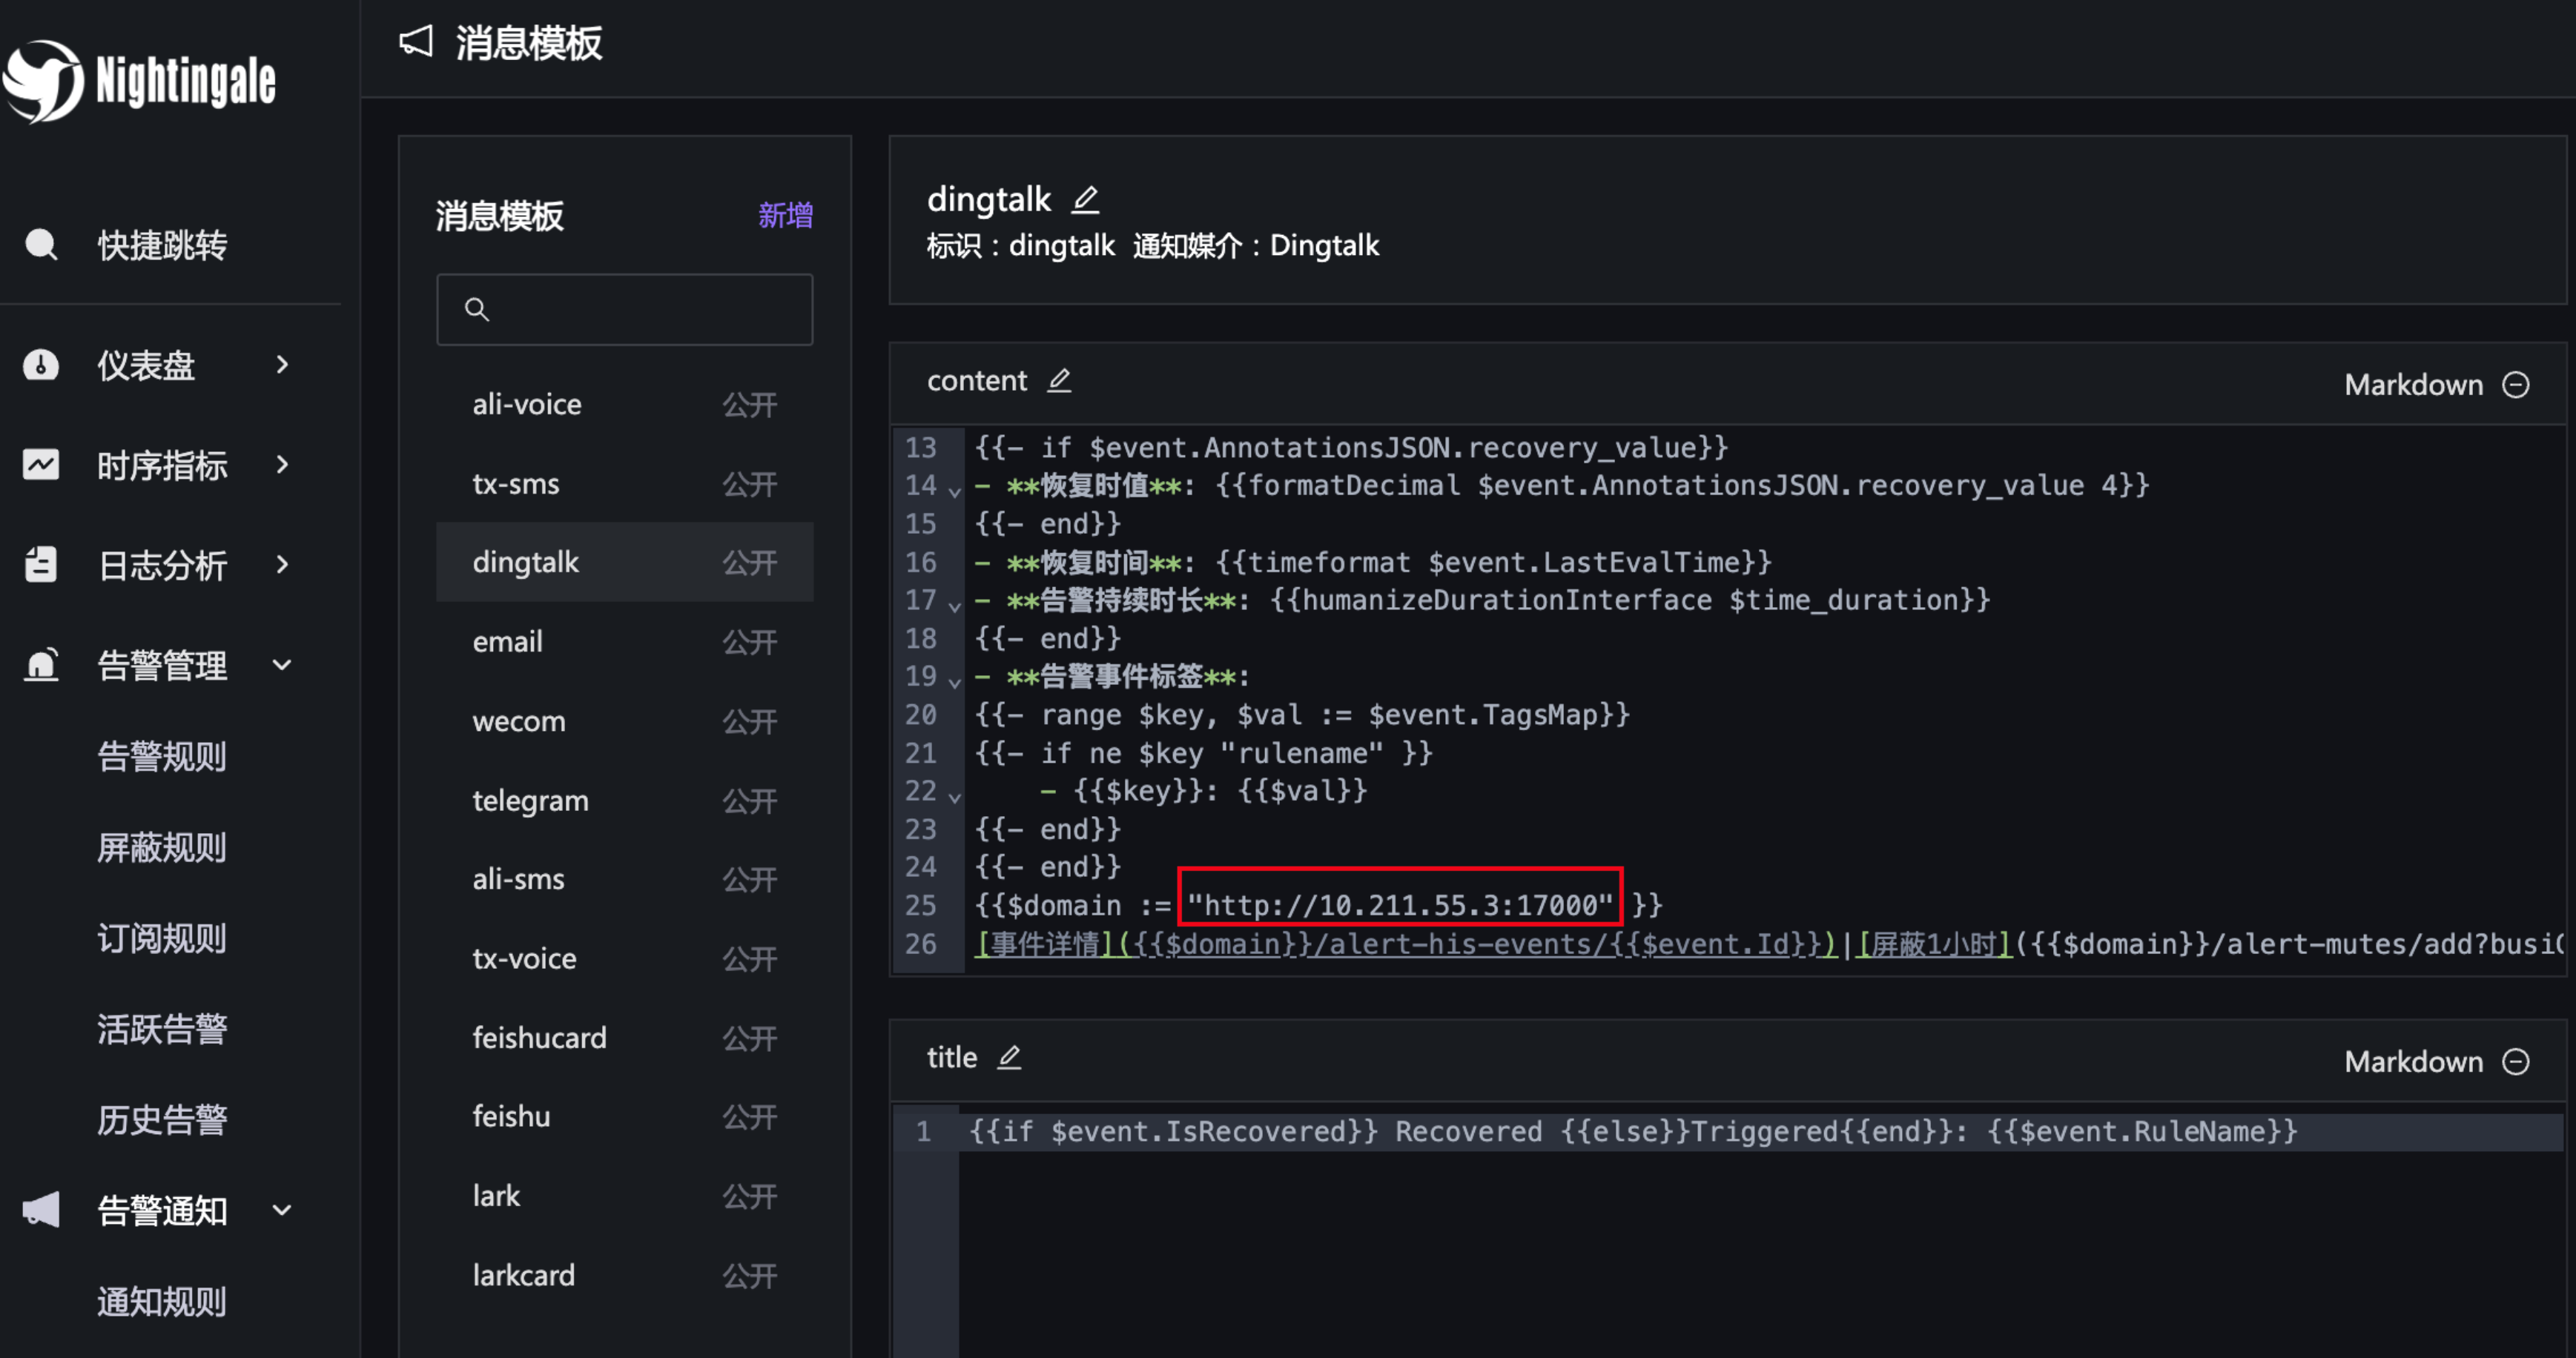
Task: Expand the 时序指标 menu chevron
Action: 282,465
